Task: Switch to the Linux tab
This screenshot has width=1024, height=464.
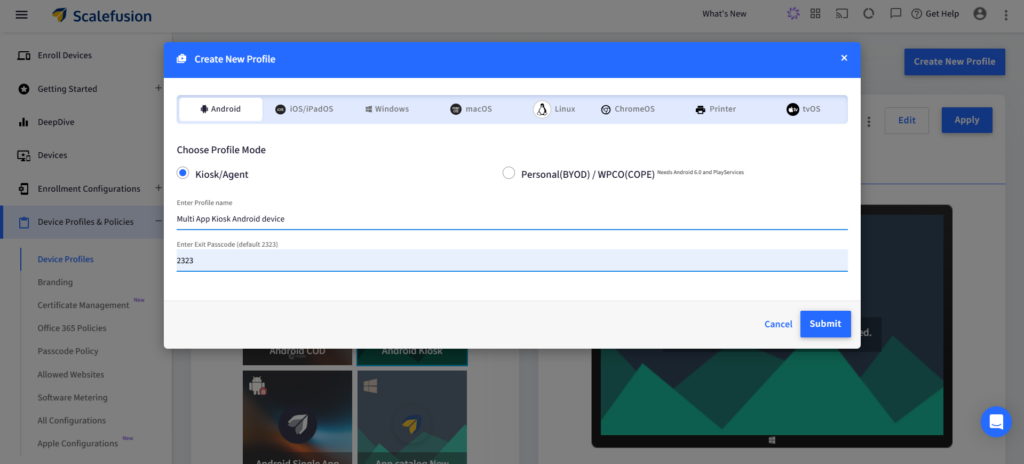Action: [554, 109]
